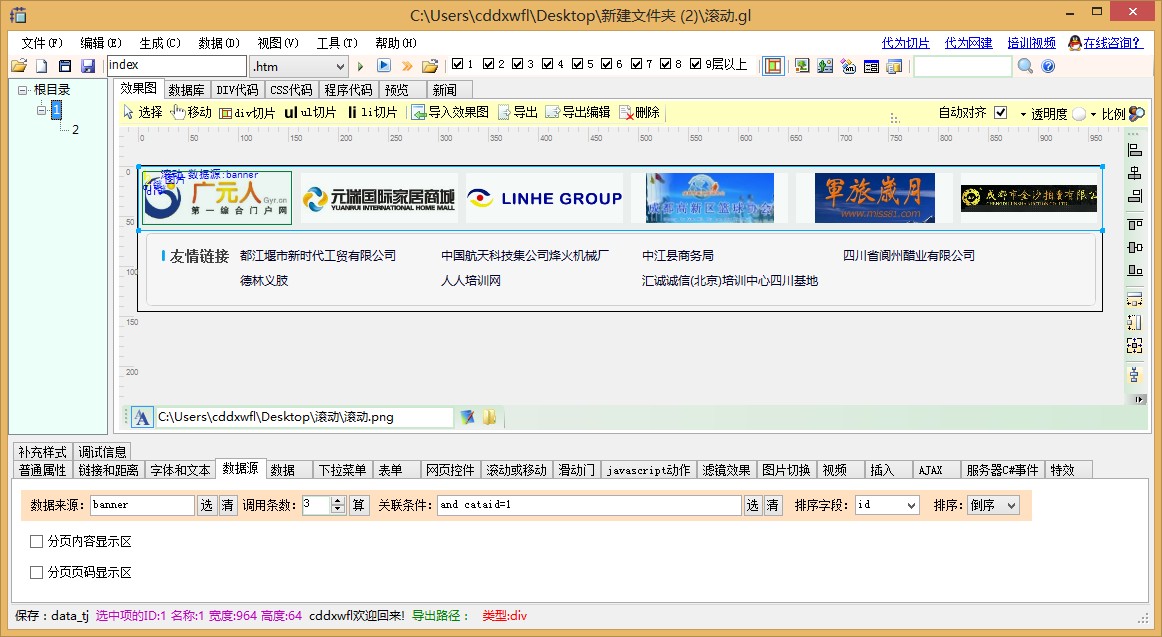Click the 比例 zoom magnifier icon
The image size is (1162, 637).
1137,113
